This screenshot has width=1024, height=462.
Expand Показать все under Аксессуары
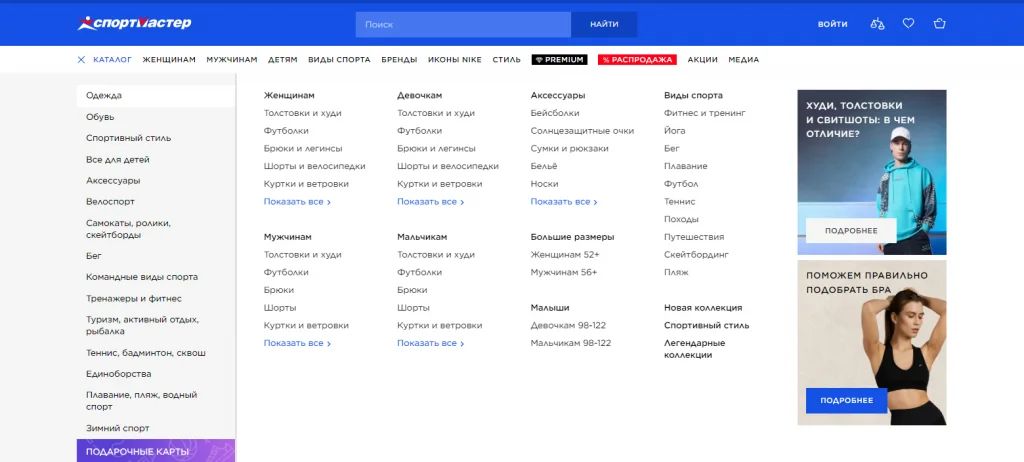[564, 202]
